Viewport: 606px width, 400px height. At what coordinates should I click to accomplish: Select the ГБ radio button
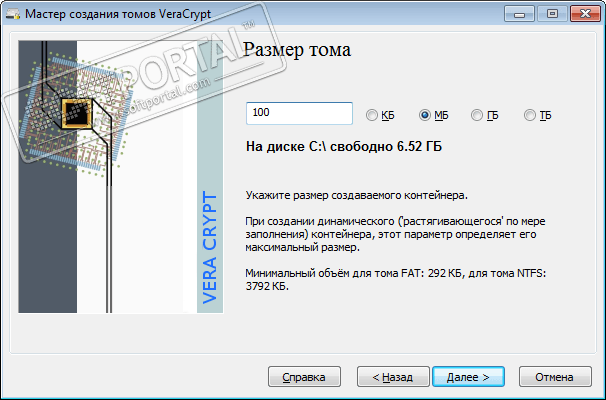[485, 115]
